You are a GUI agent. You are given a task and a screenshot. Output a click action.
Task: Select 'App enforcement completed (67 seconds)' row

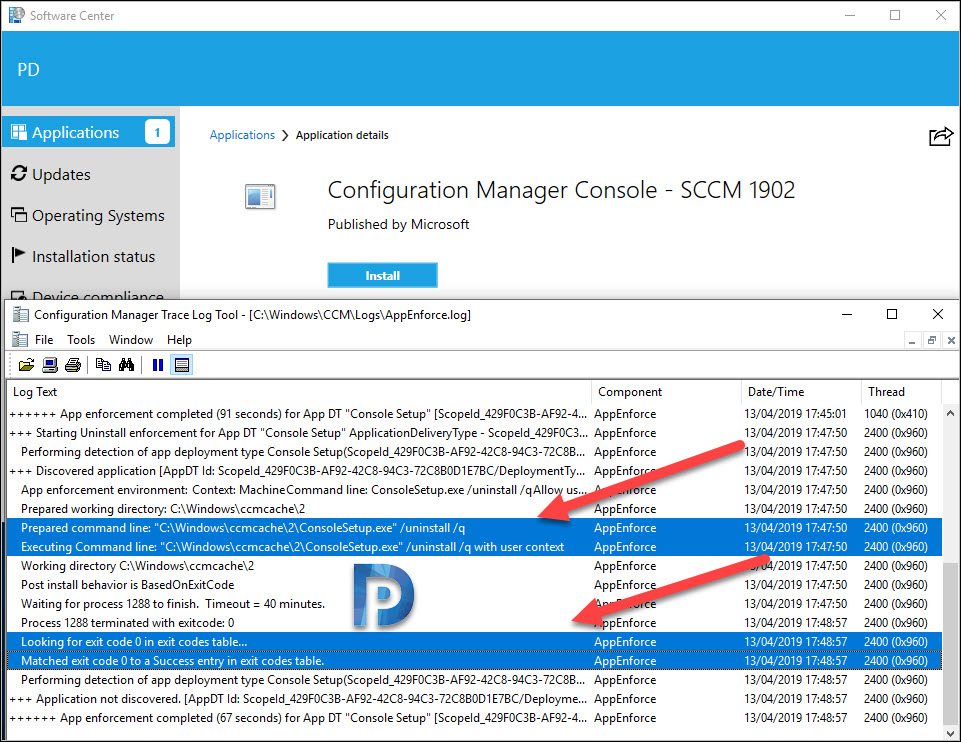[x=474, y=717]
